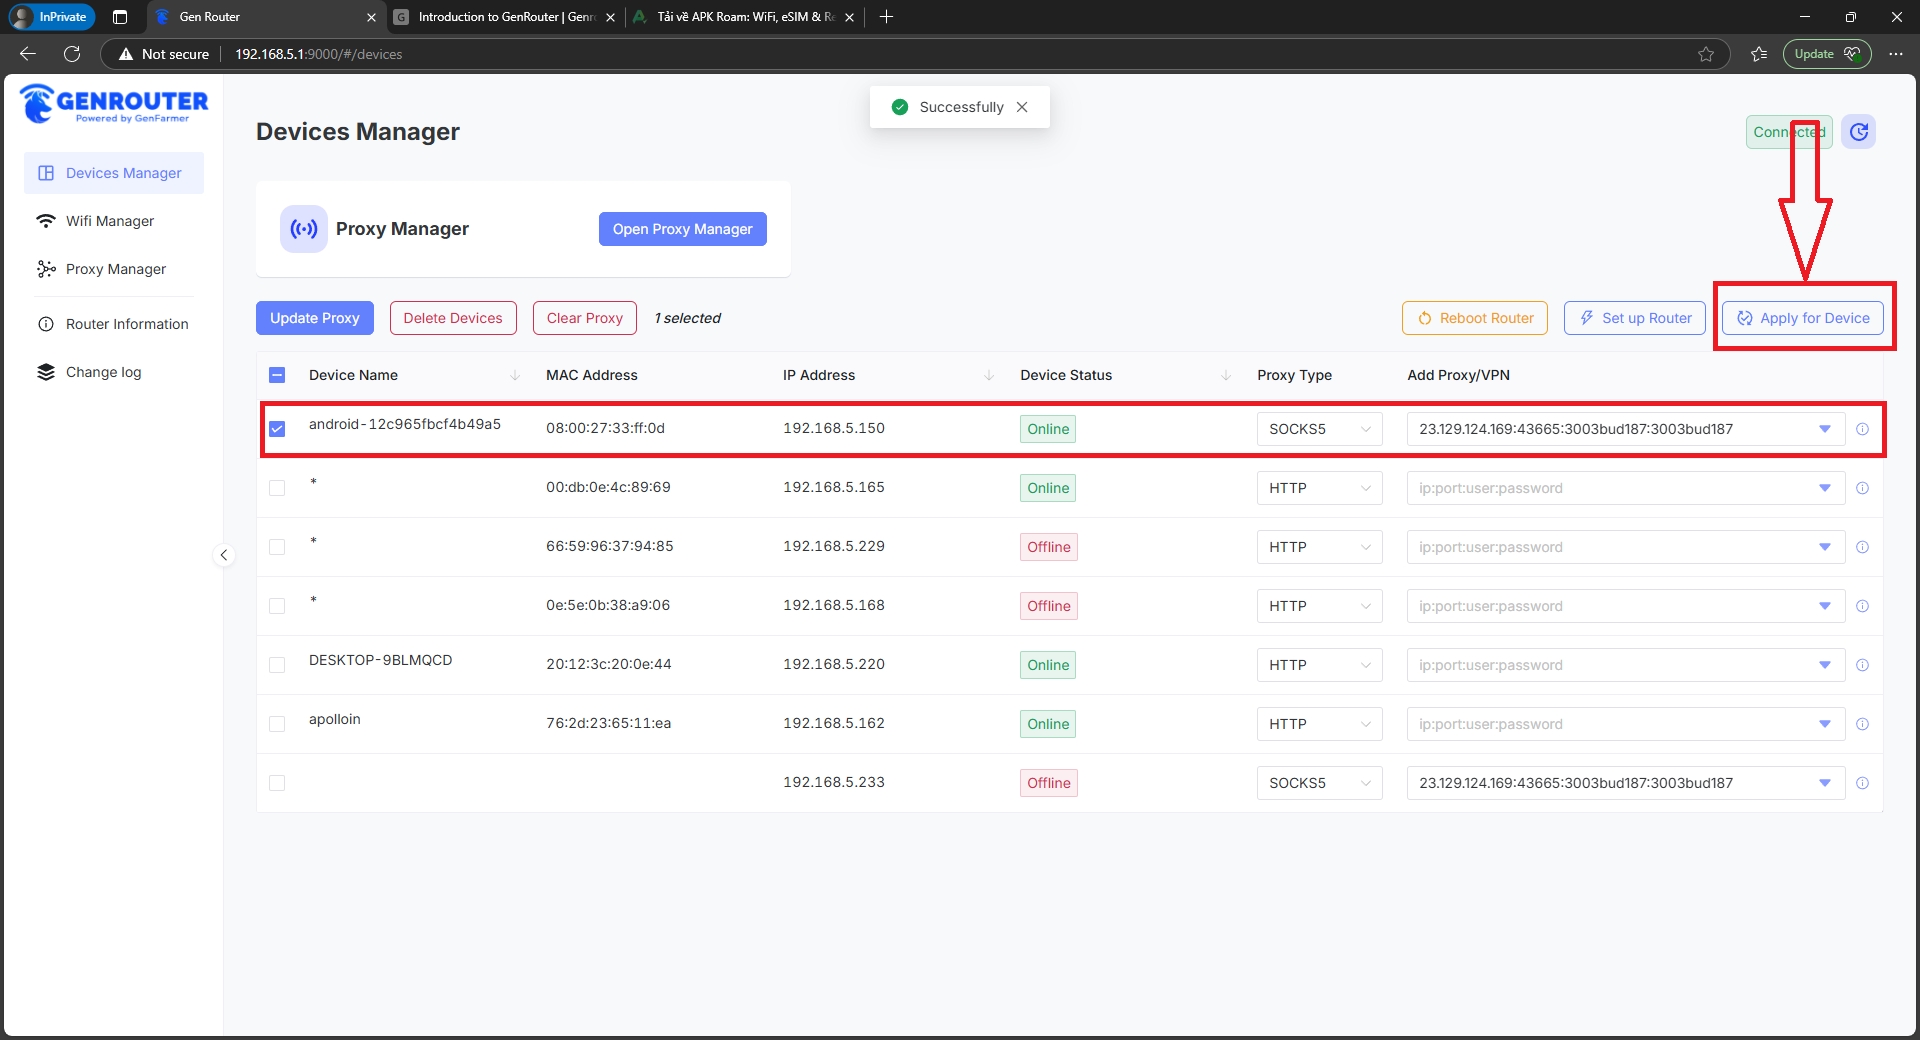Close the Successfully notification
Viewport: 1920px width, 1040px height.
(x=1022, y=107)
